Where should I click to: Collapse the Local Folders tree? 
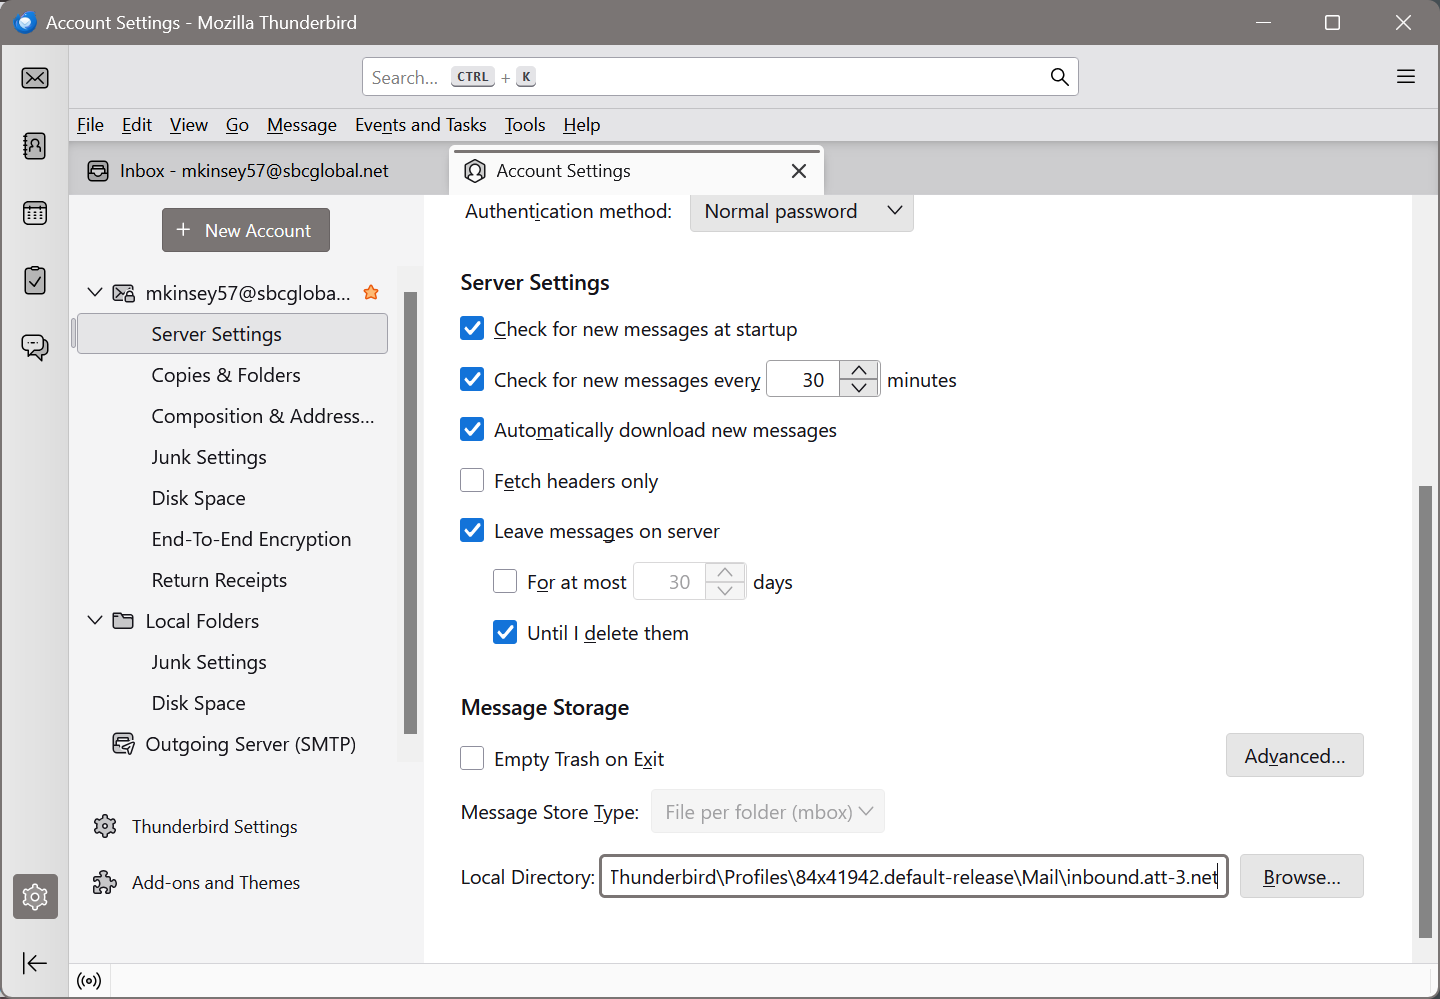click(95, 621)
